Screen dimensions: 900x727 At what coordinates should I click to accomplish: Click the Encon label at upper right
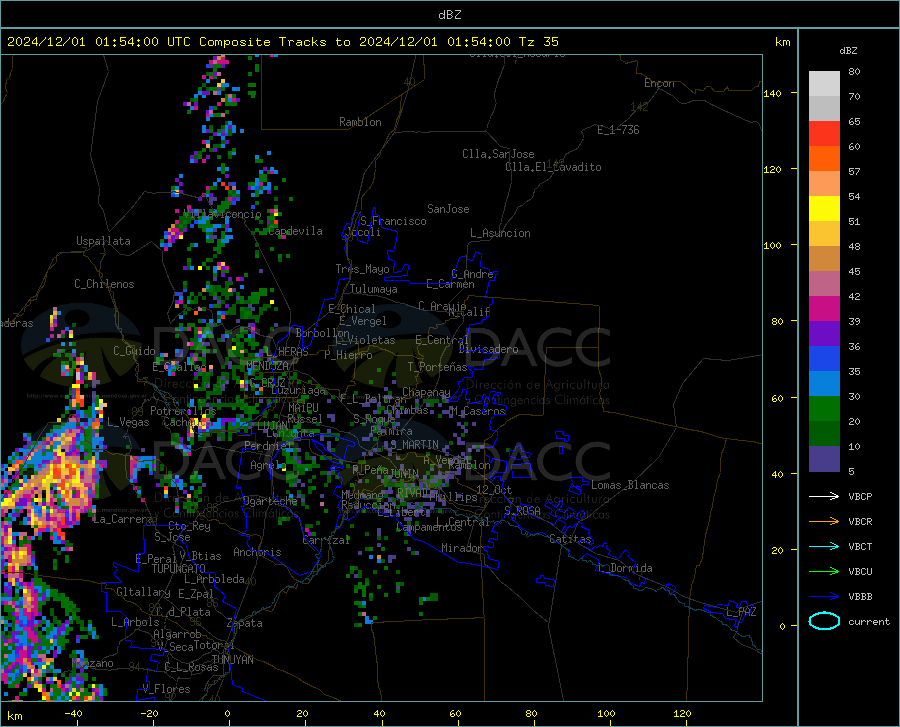[659, 83]
